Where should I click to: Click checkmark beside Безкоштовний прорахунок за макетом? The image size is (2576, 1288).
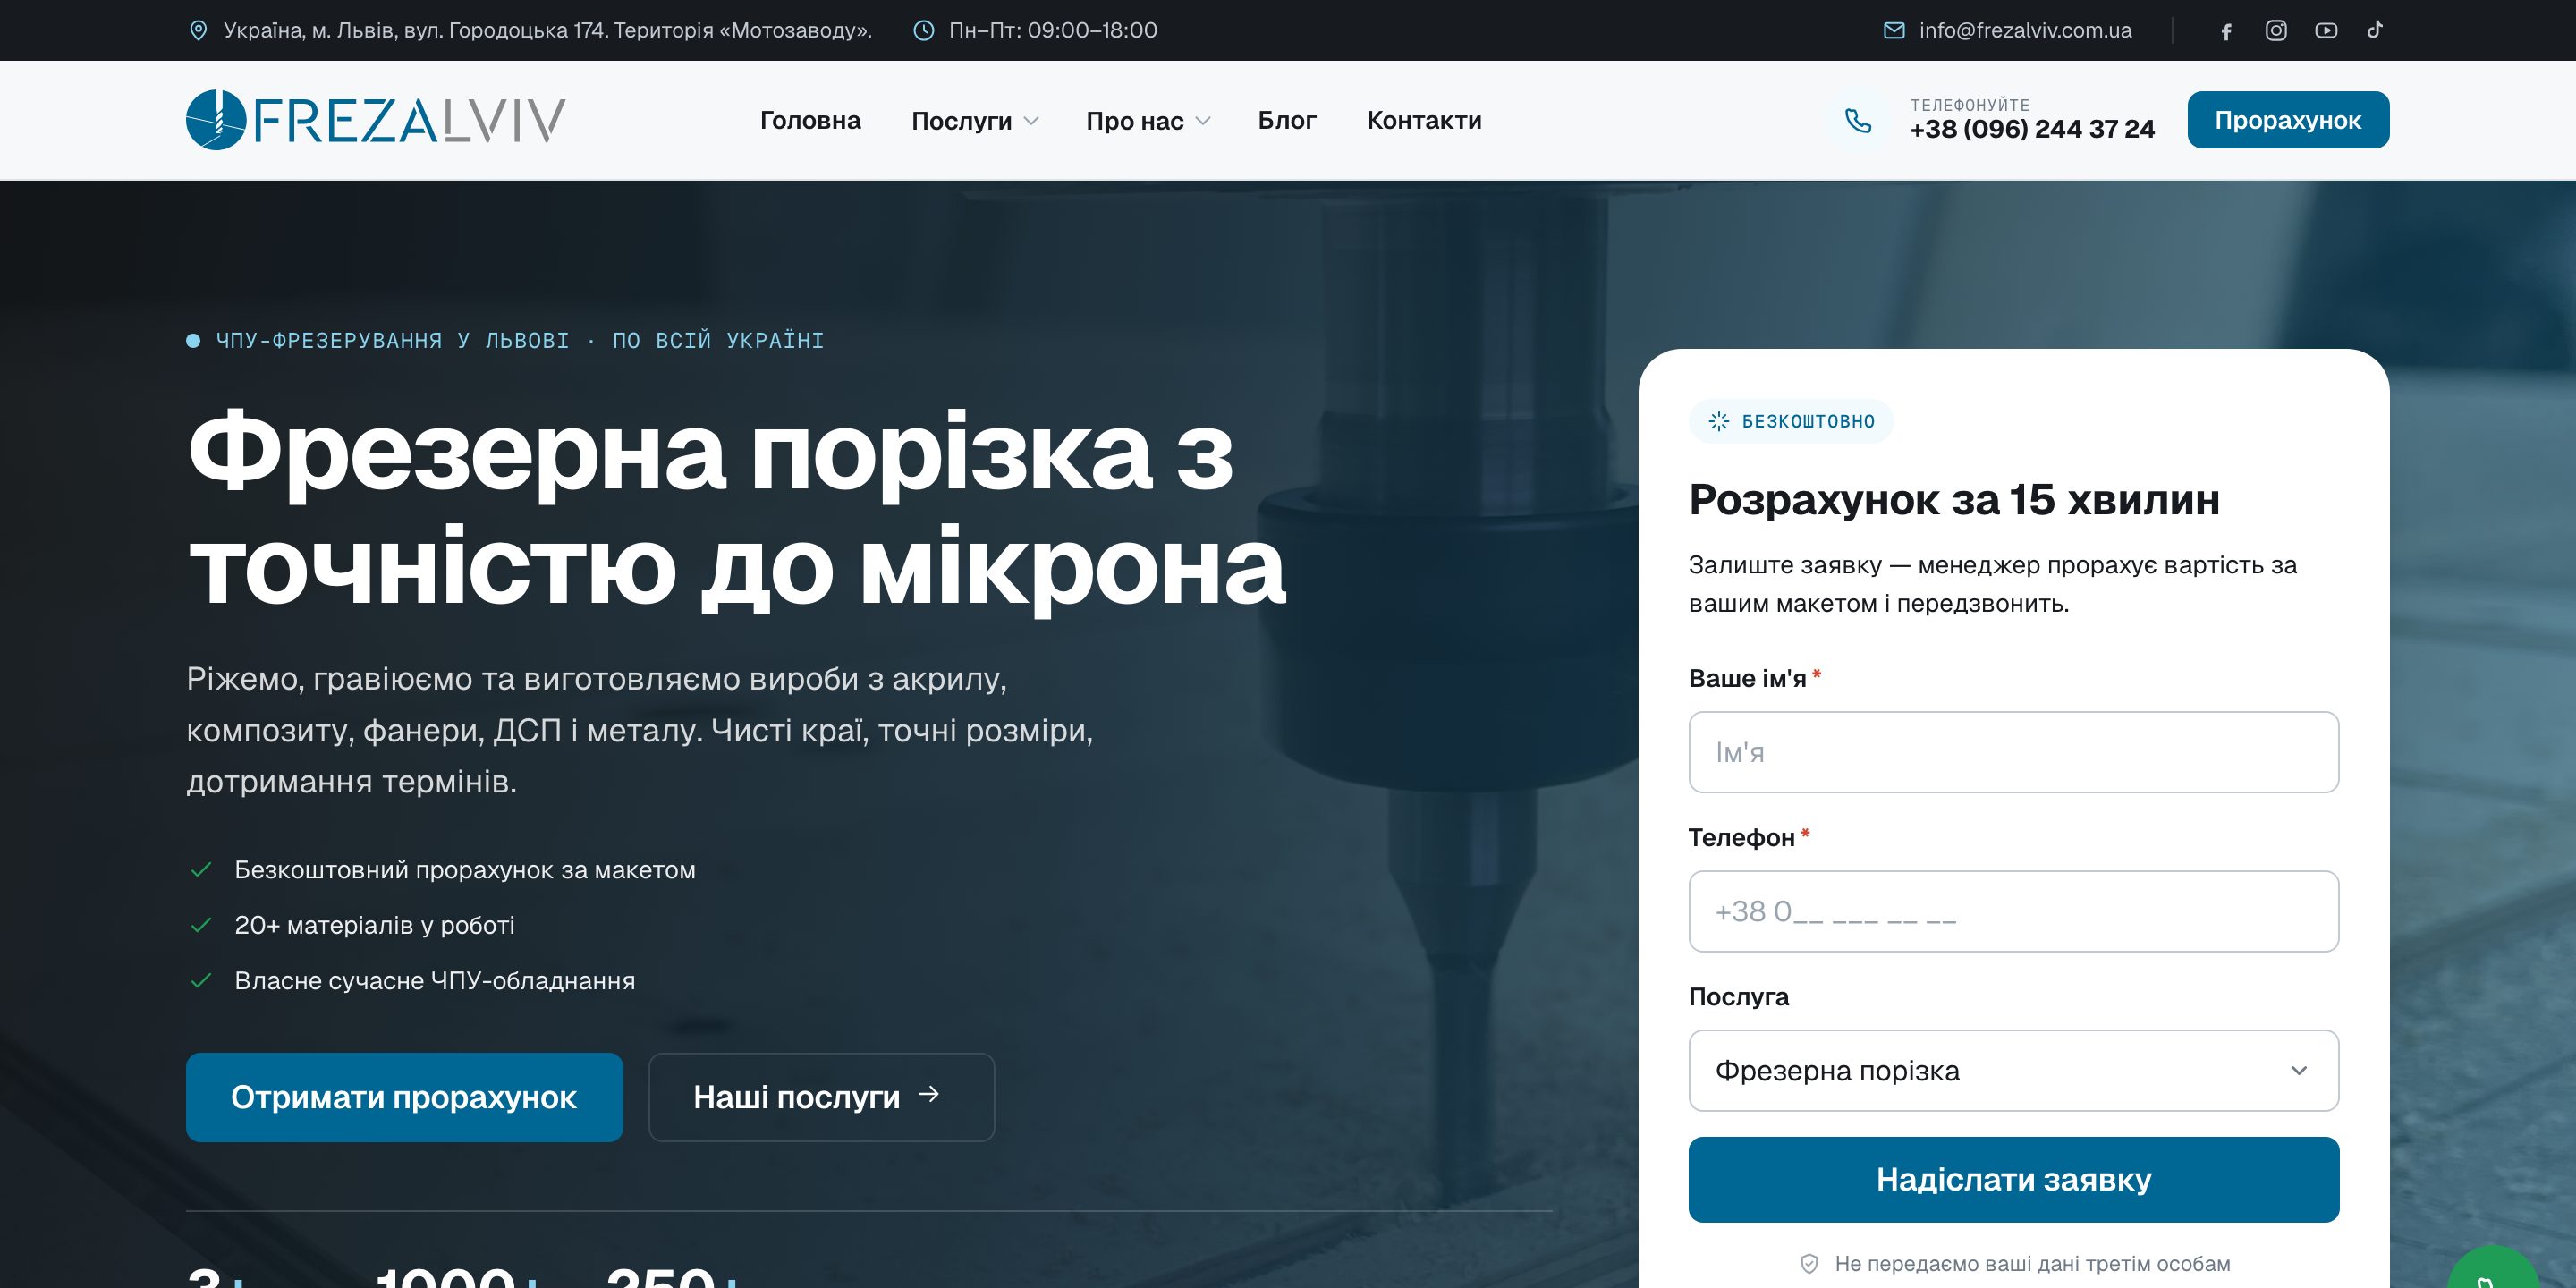click(x=201, y=870)
